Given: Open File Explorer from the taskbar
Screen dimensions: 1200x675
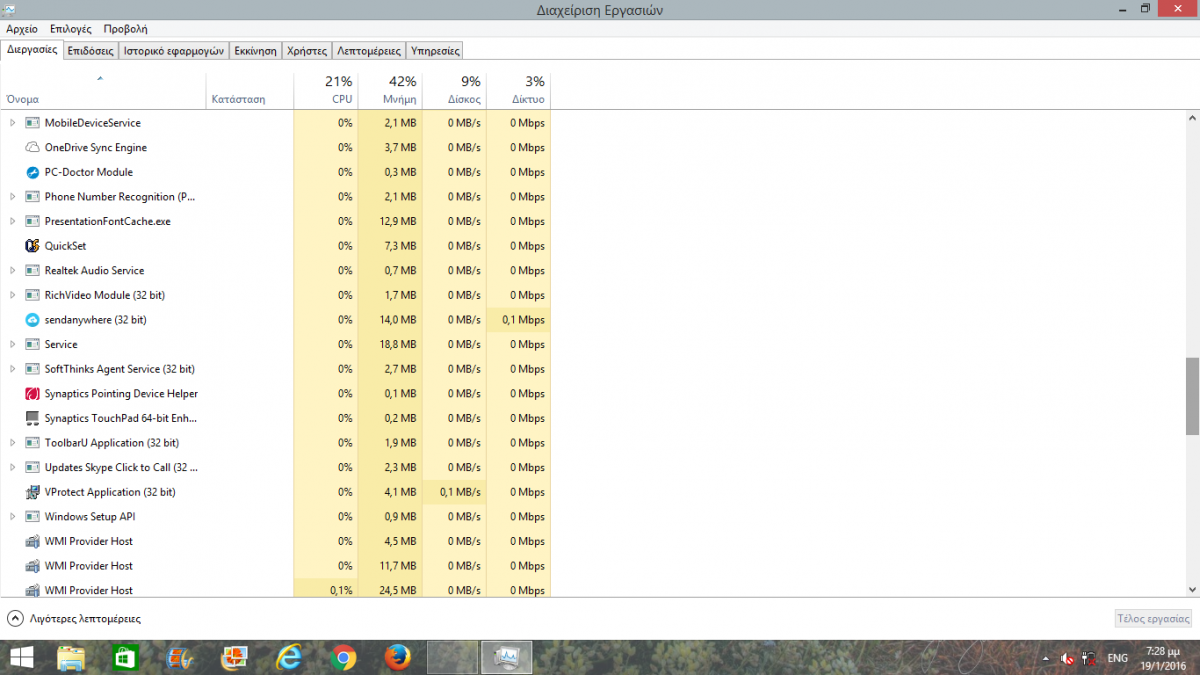Looking at the screenshot, I should click(x=71, y=657).
